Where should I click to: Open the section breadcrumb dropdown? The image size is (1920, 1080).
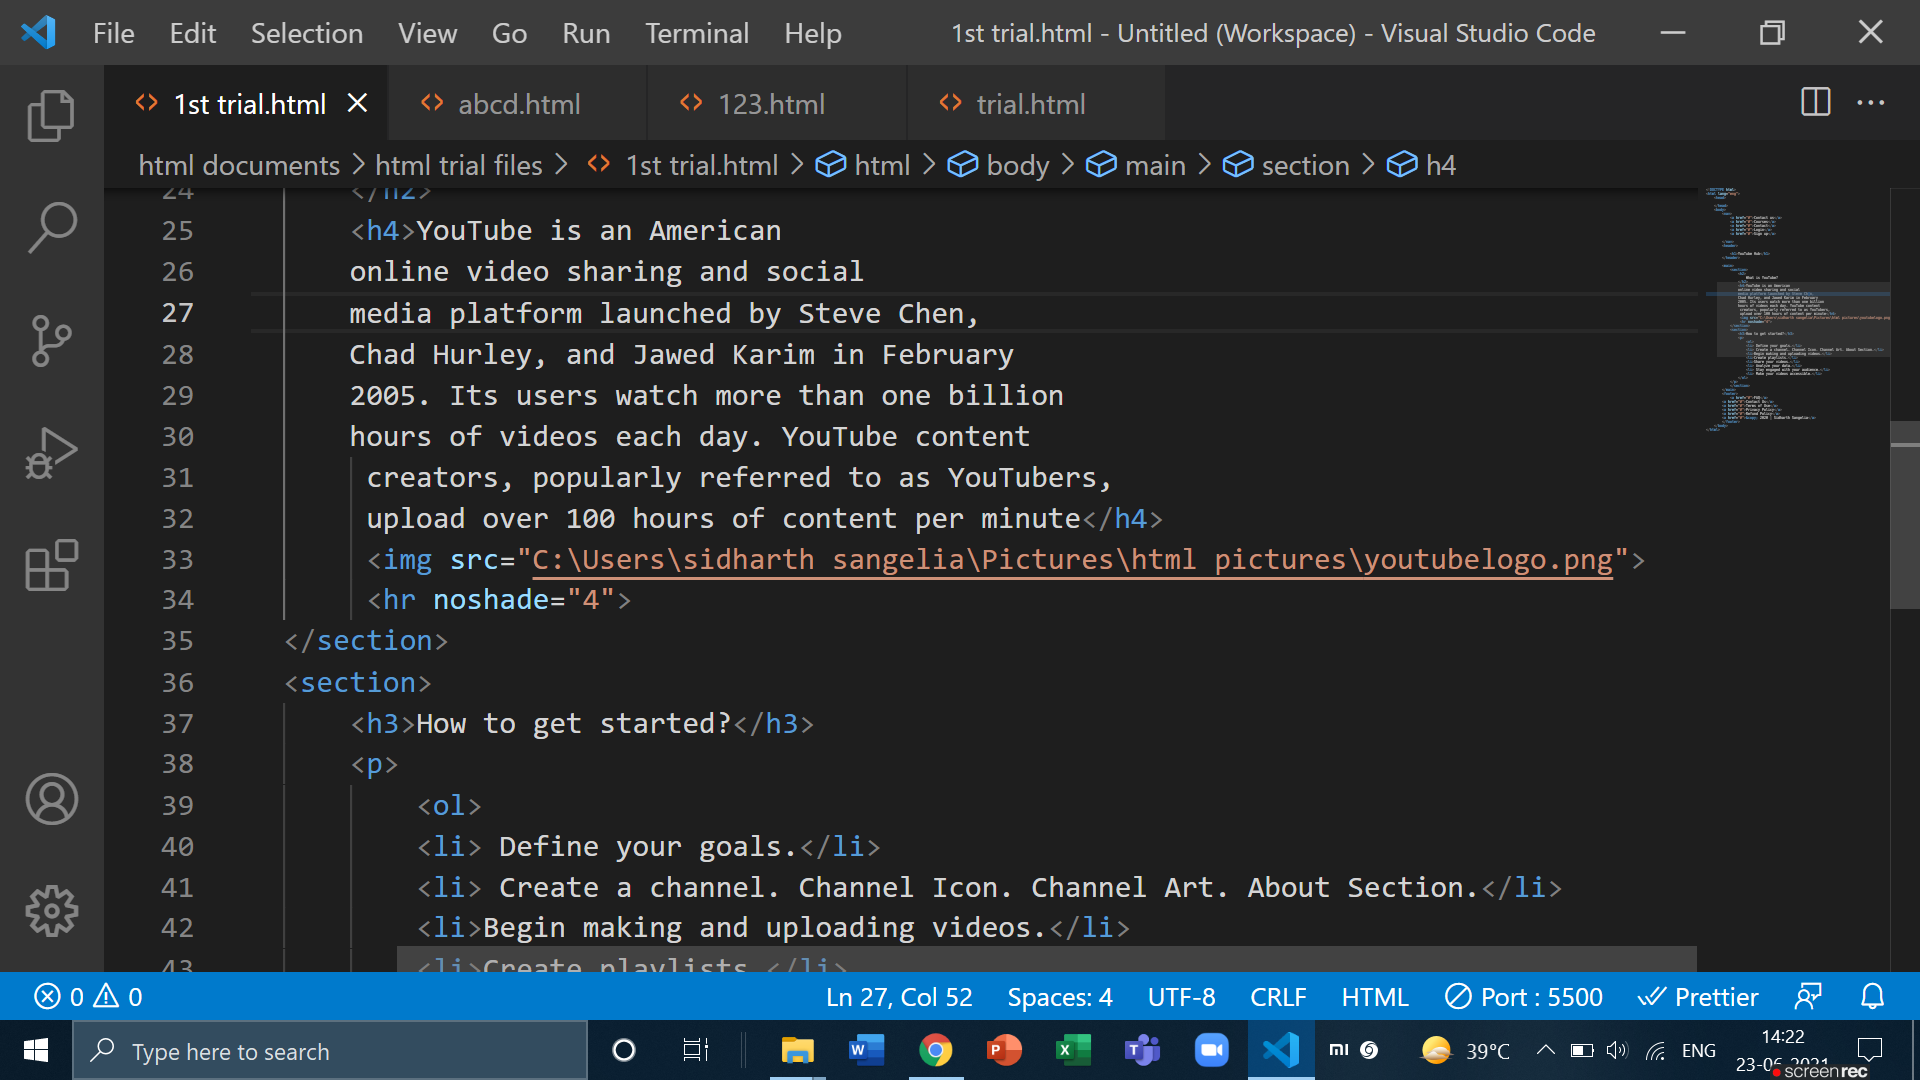click(1305, 165)
